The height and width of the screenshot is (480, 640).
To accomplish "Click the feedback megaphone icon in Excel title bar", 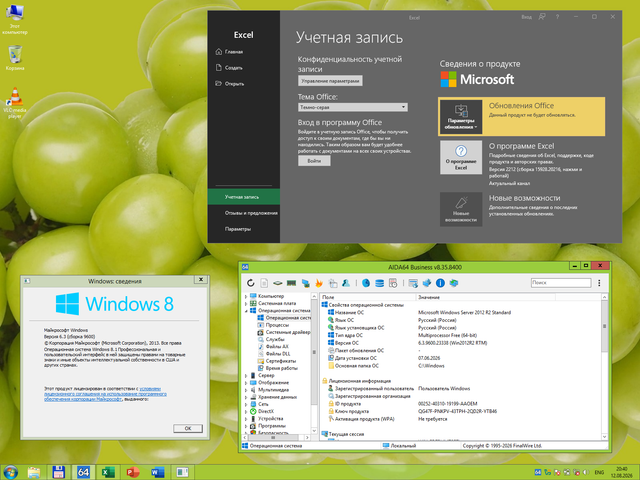I will 542,17.
